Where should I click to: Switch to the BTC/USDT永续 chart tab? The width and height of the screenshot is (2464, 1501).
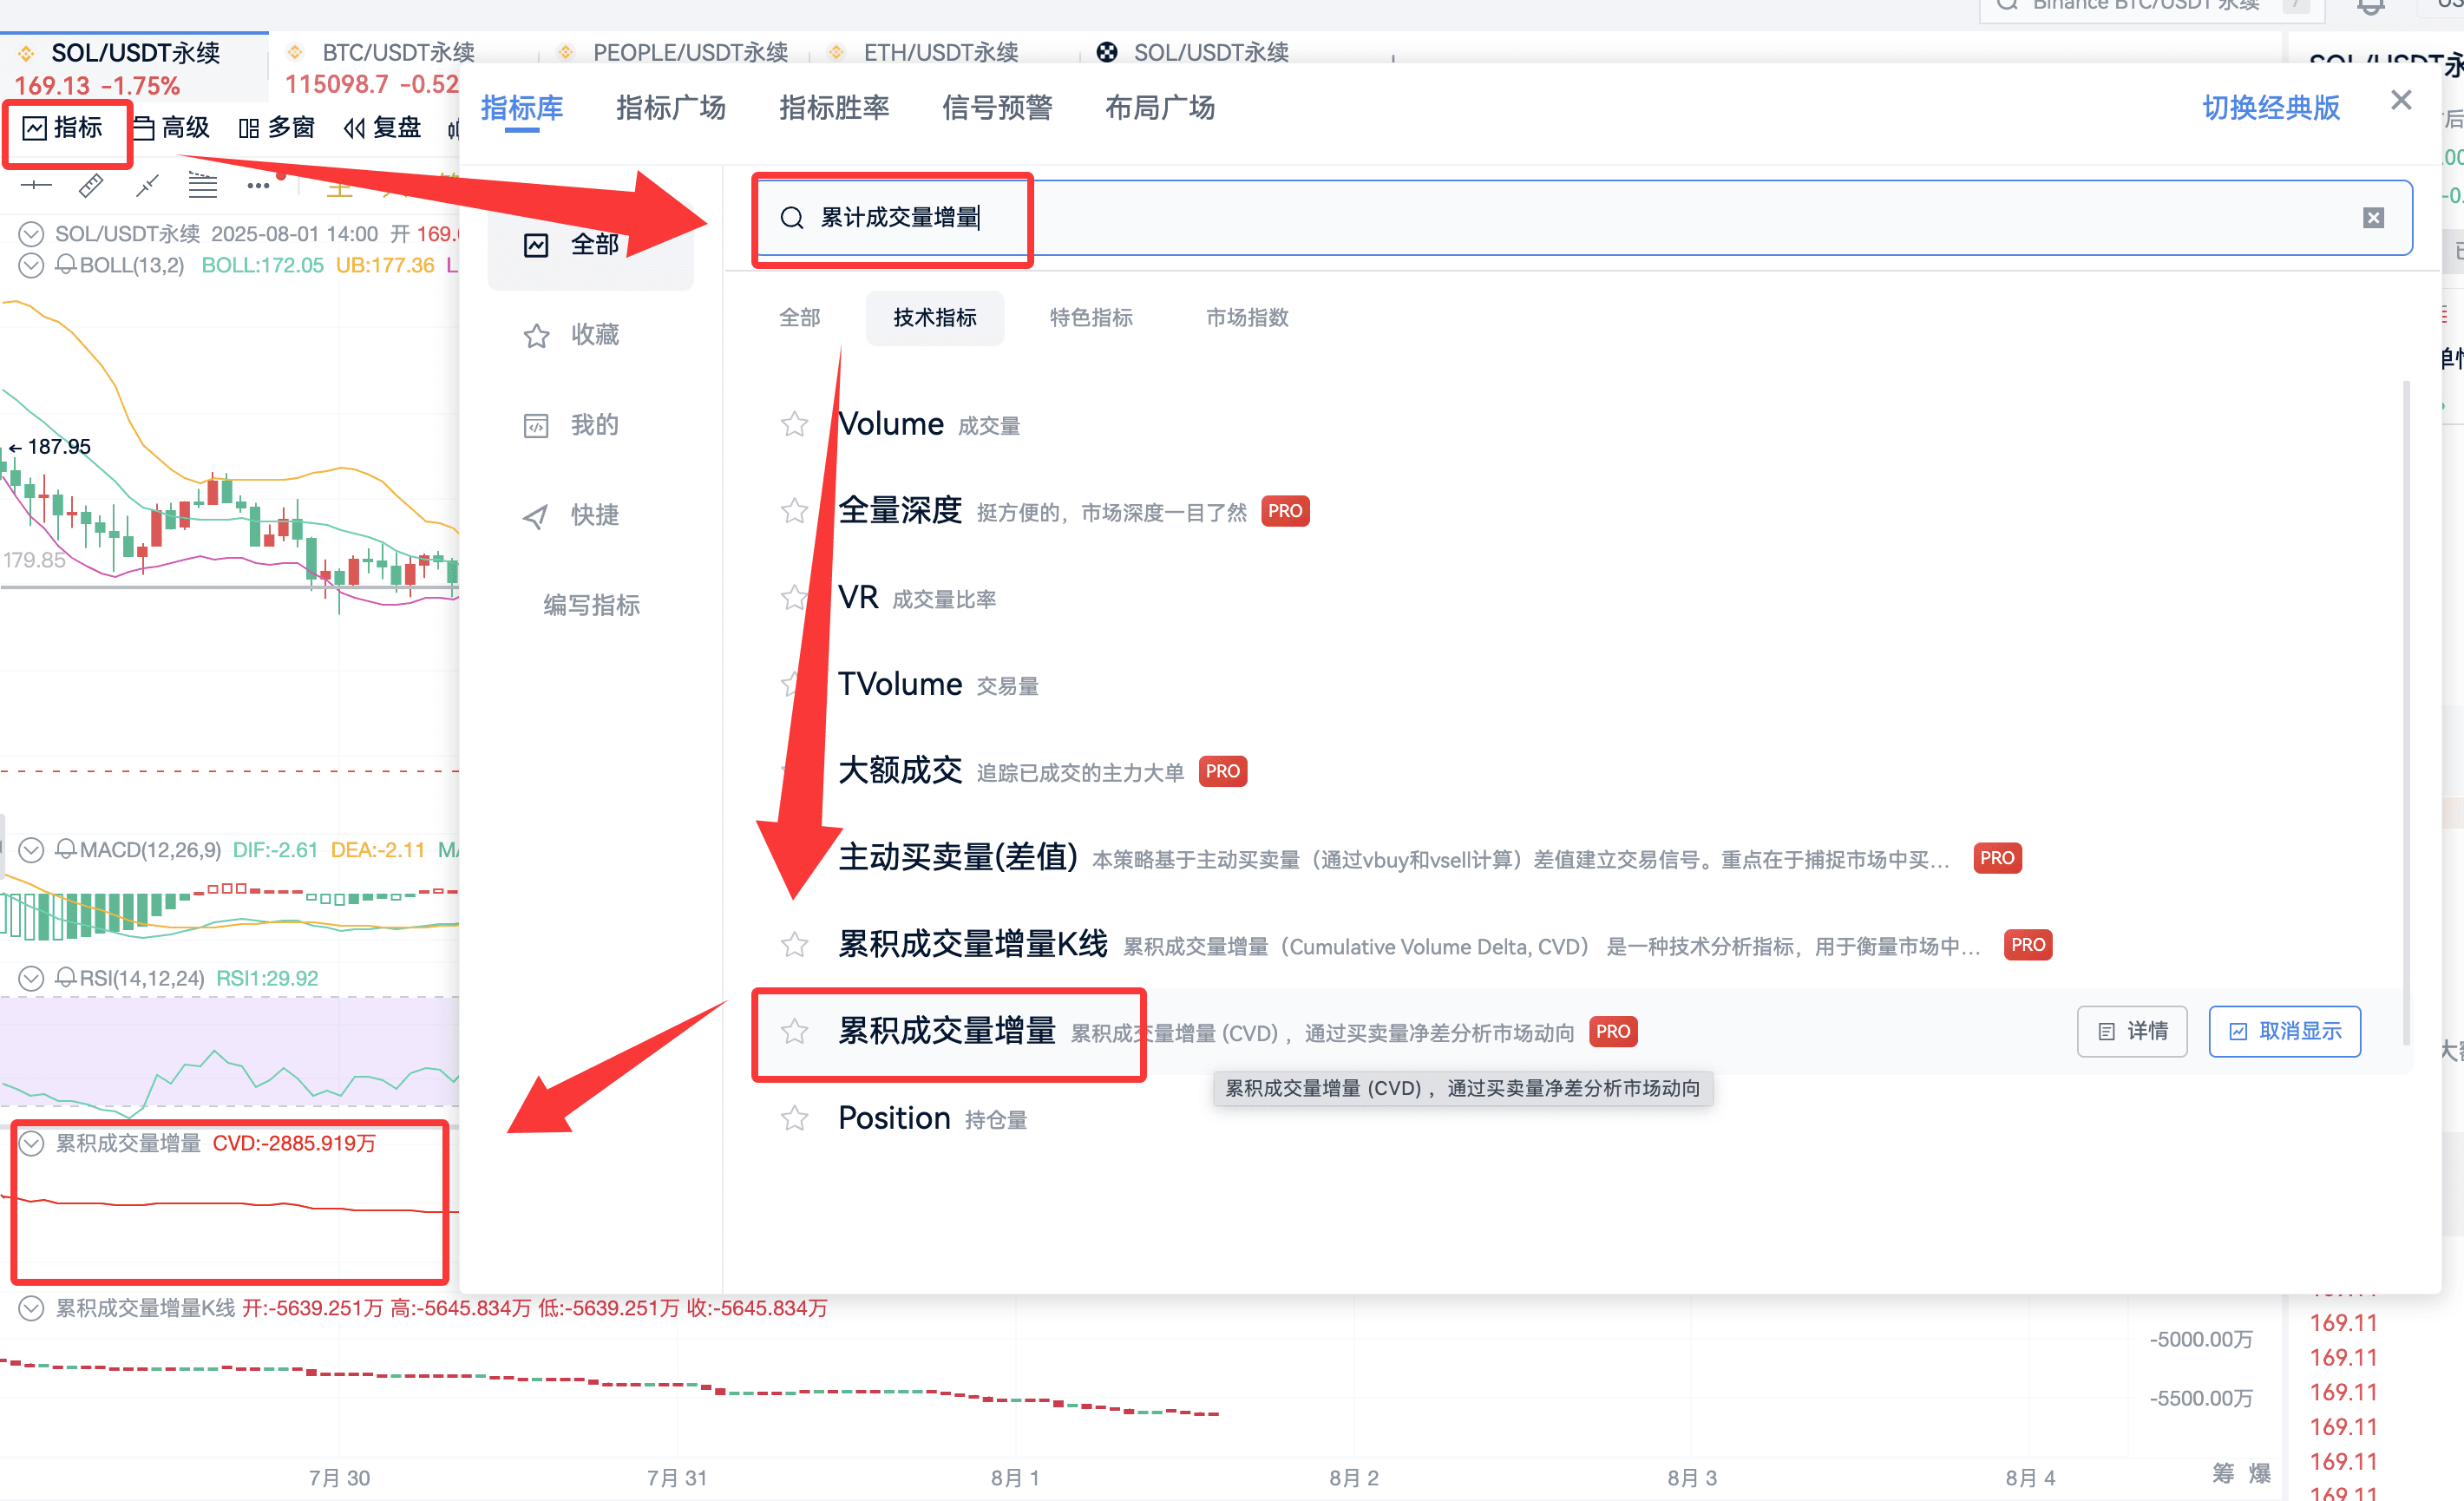398,52
